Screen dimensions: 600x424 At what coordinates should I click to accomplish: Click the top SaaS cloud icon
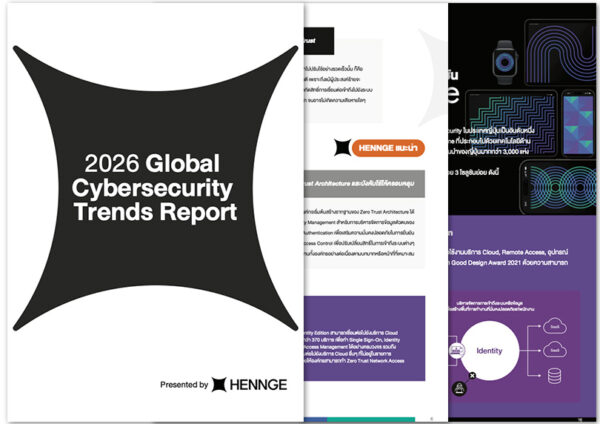pos(554,326)
